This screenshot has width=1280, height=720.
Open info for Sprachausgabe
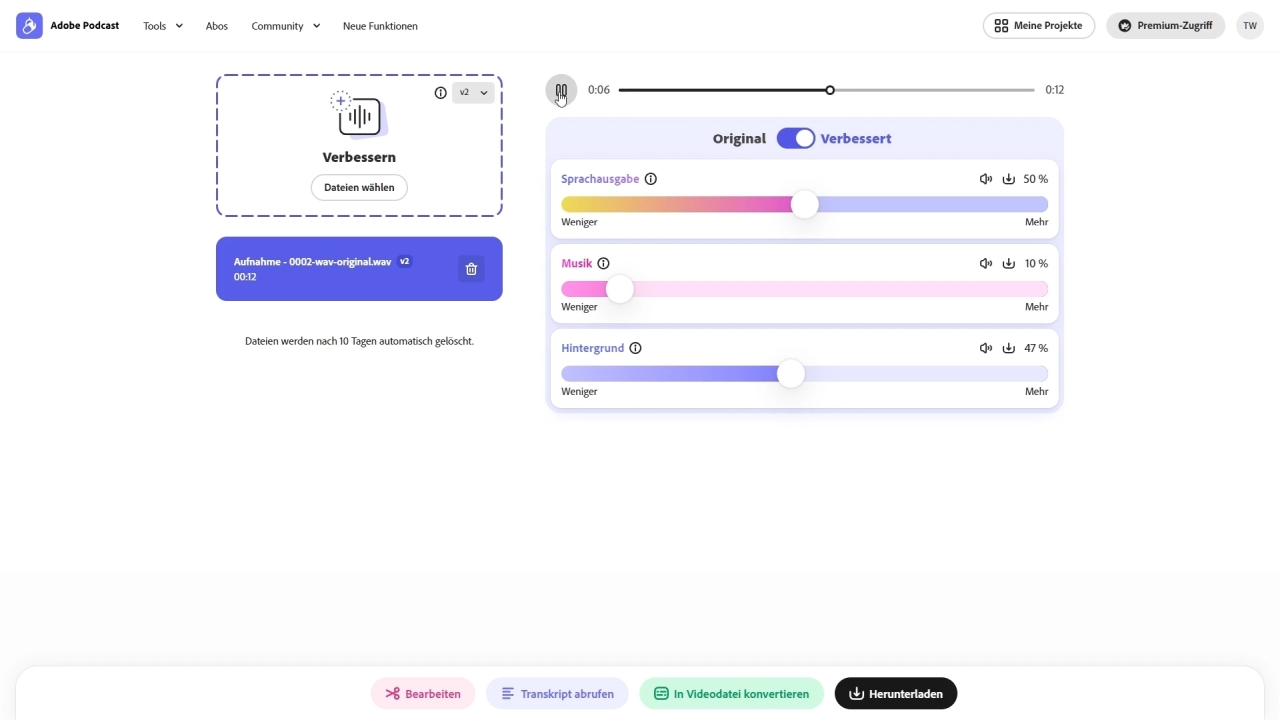(x=651, y=179)
